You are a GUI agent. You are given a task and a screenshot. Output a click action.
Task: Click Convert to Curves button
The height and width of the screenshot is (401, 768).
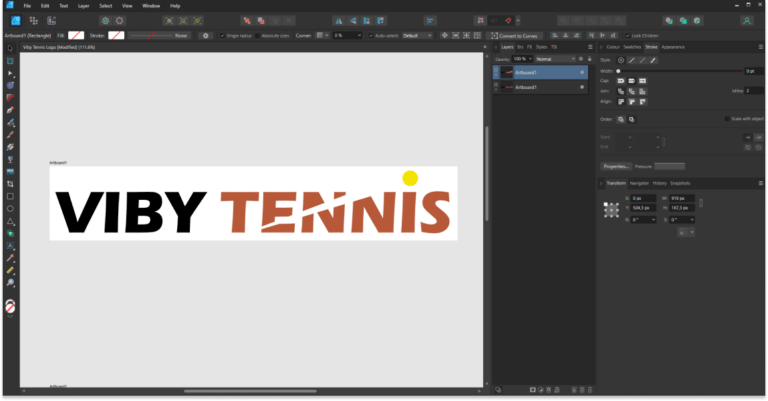[x=514, y=36]
